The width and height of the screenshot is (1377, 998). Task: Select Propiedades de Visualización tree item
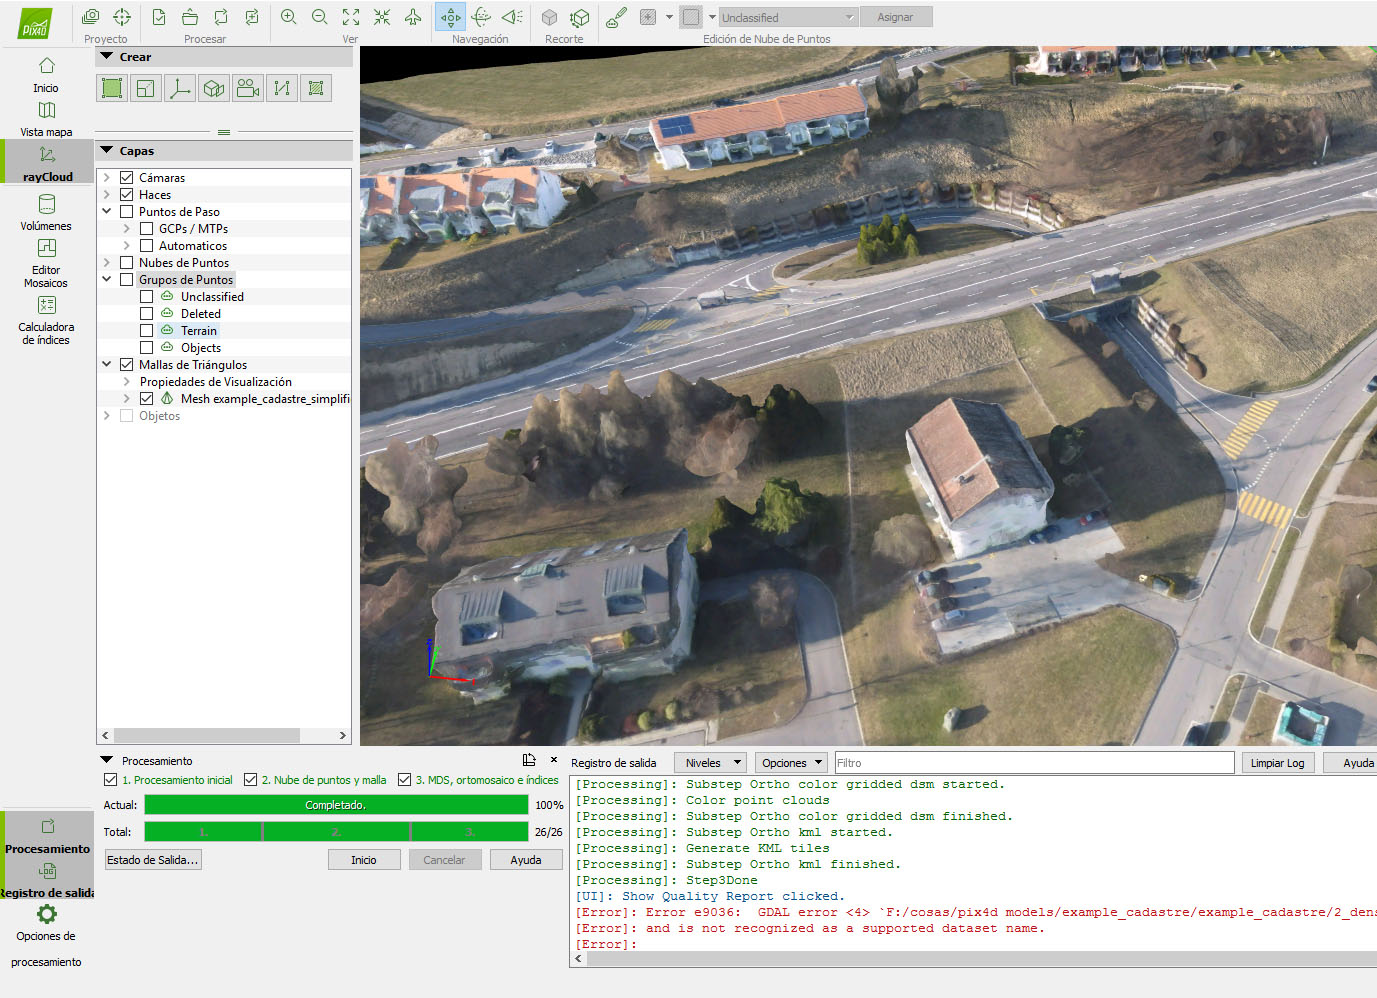click(215, 382)
